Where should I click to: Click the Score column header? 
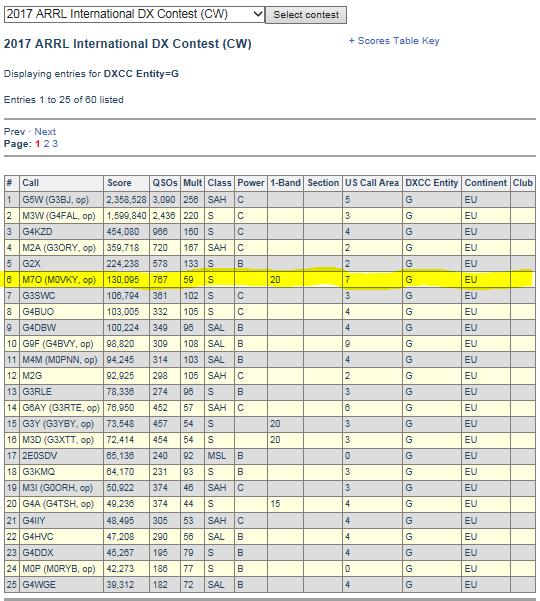click(x=119, y=183)
